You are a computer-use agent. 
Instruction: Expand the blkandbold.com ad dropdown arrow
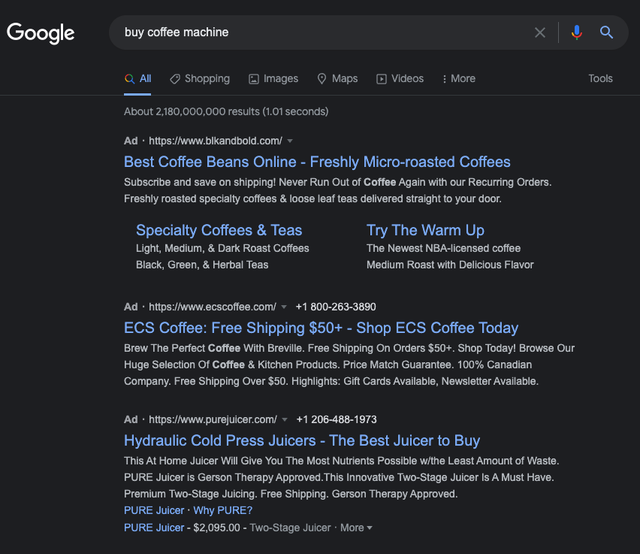pyautogui.click(x=290, y=141)
